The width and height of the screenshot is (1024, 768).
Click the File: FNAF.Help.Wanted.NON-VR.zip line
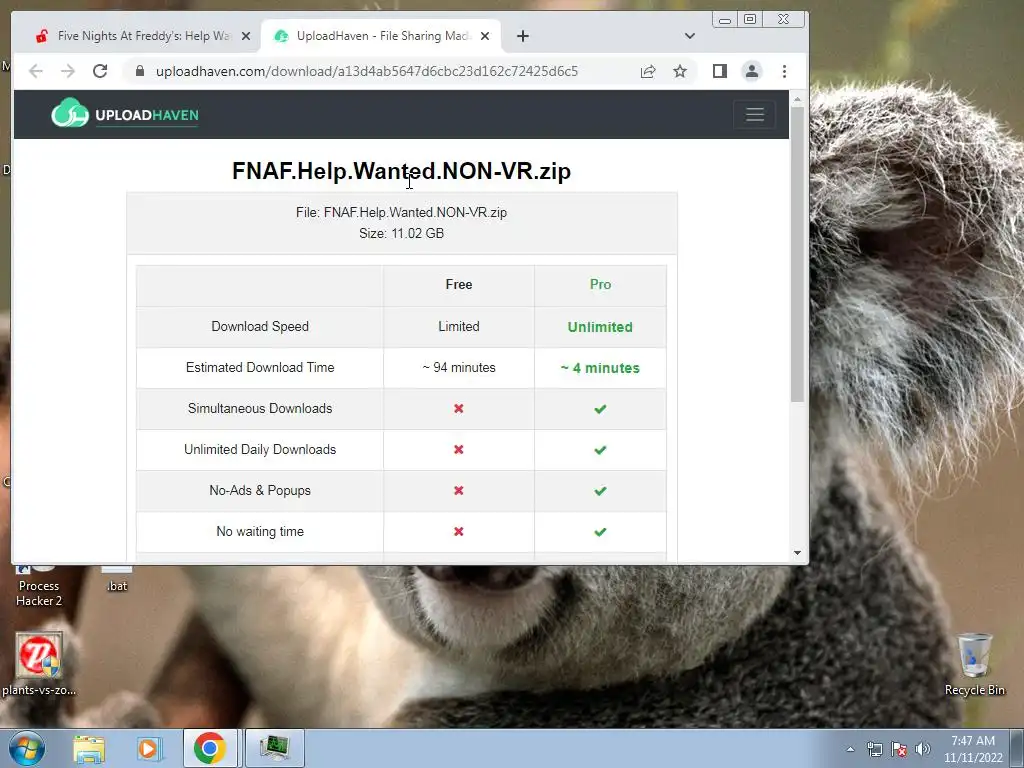(402, 212)
